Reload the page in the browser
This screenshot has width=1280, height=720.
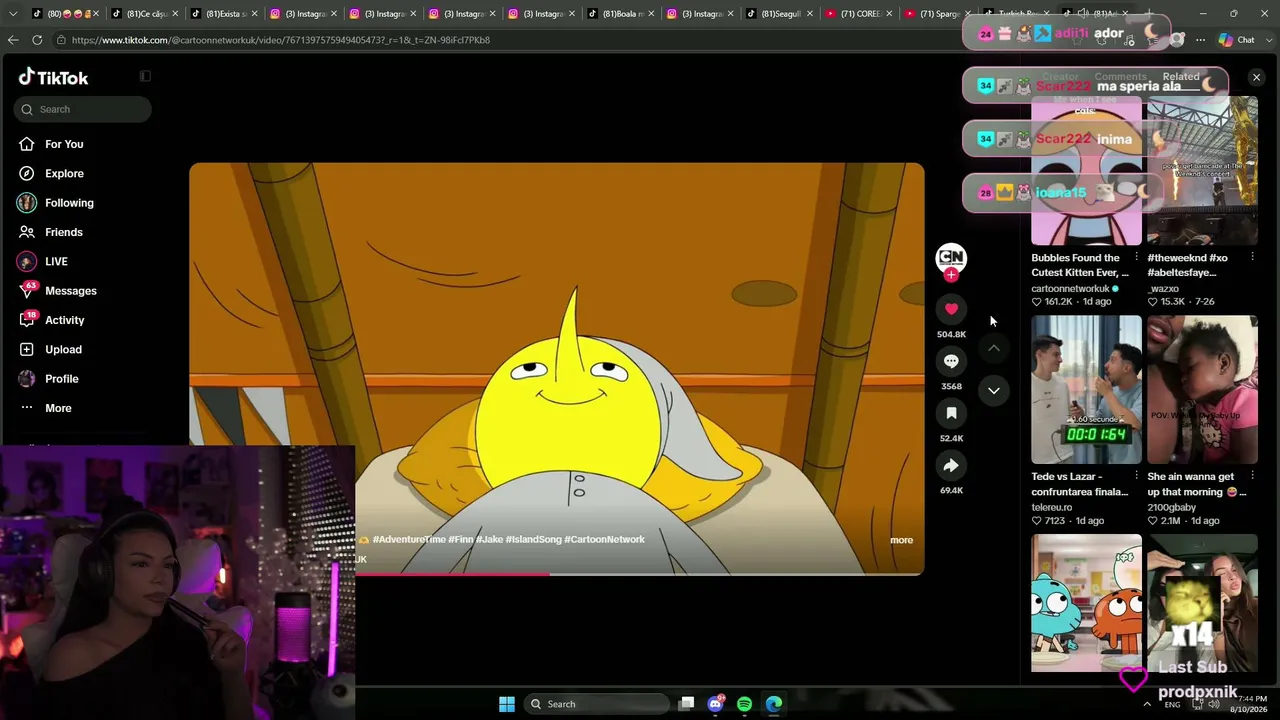37,40
